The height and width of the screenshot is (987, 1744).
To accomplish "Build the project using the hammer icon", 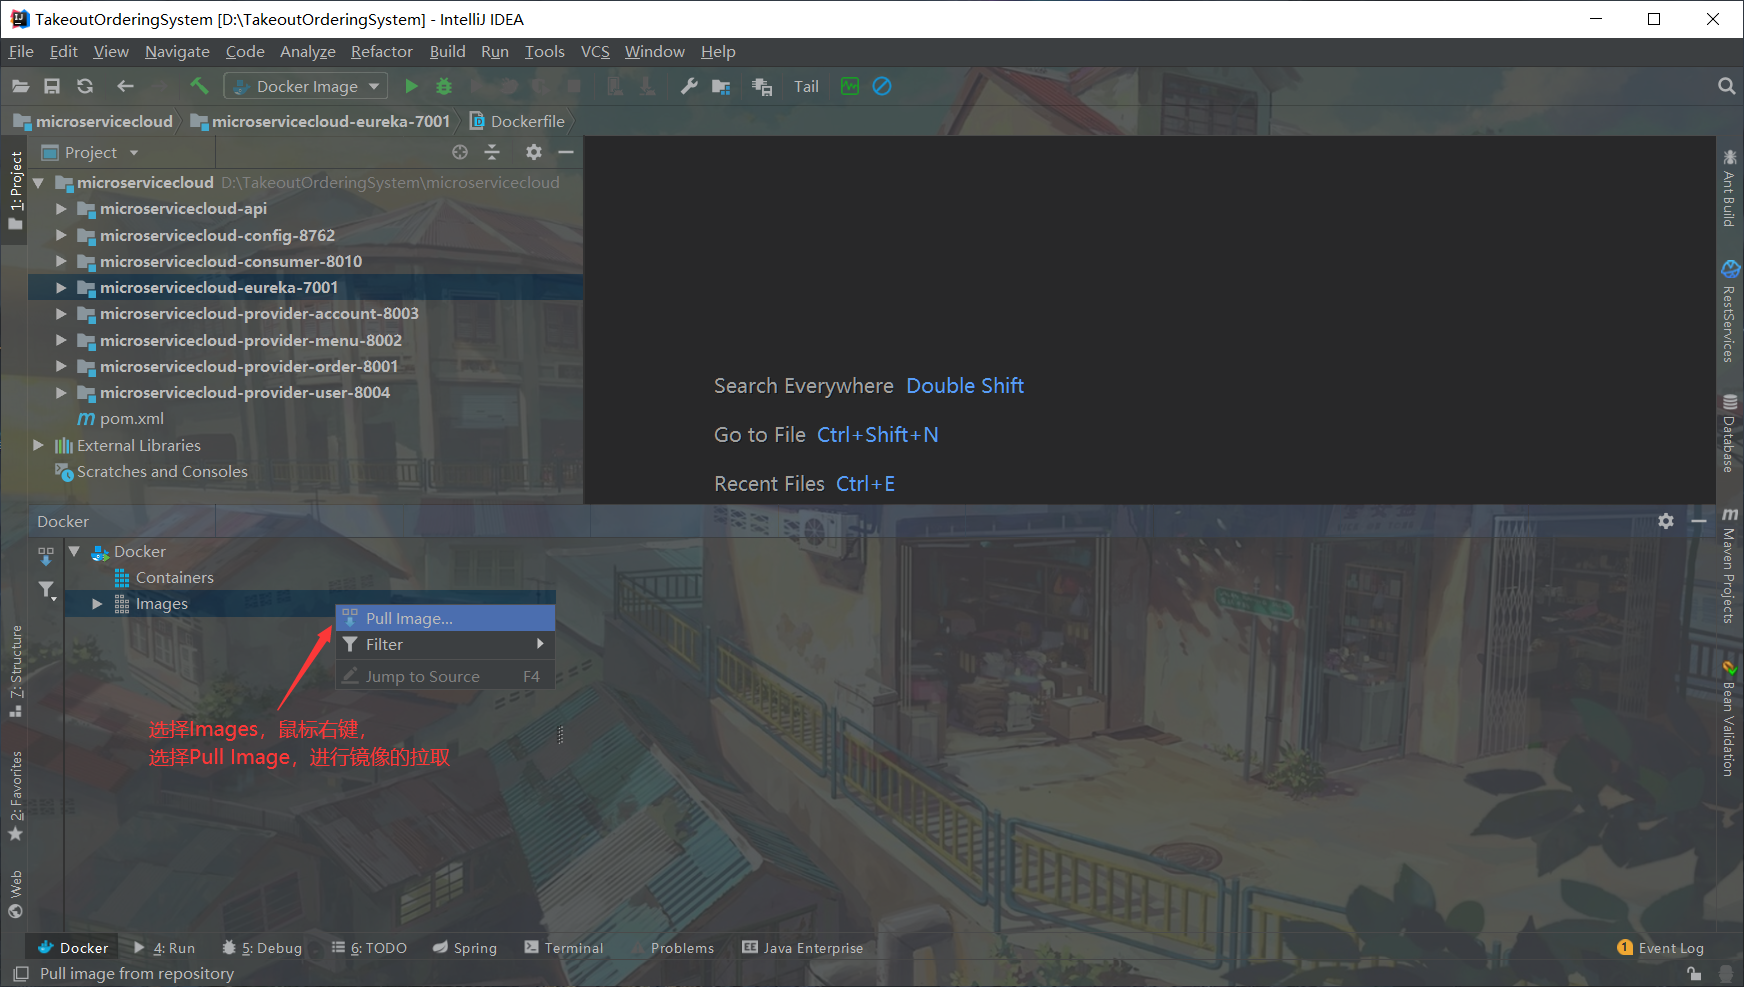I will [199, 86].
